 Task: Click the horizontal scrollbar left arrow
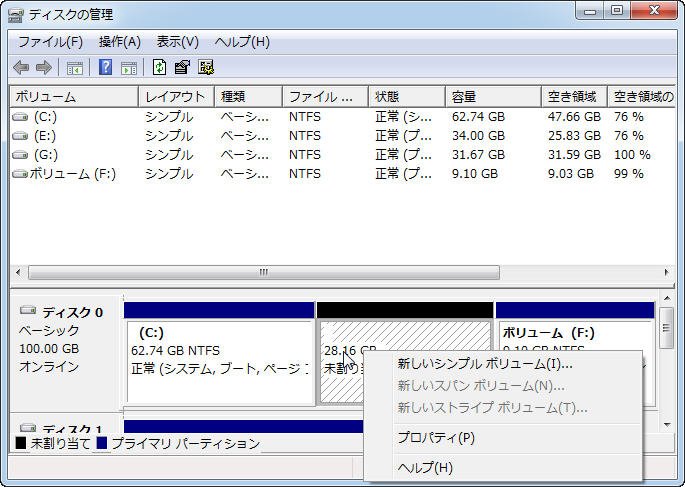click(x=18, y=272)
